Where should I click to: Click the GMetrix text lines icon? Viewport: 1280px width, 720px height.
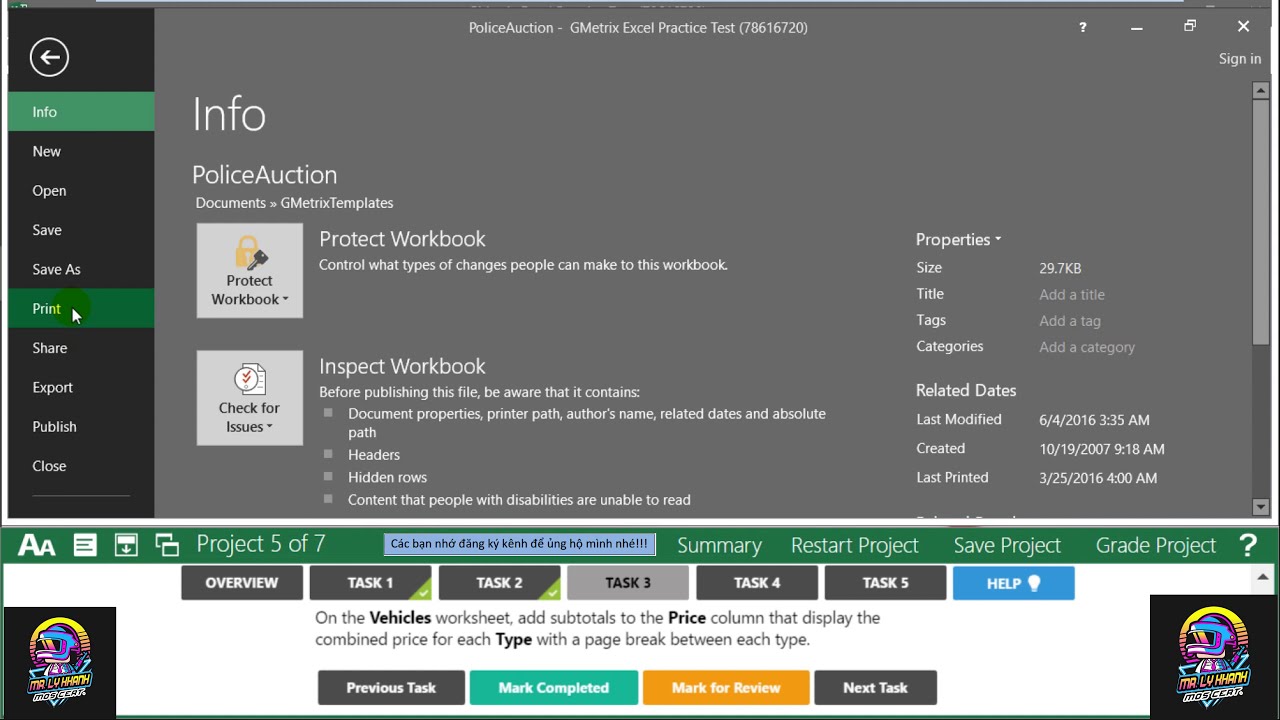85,545
